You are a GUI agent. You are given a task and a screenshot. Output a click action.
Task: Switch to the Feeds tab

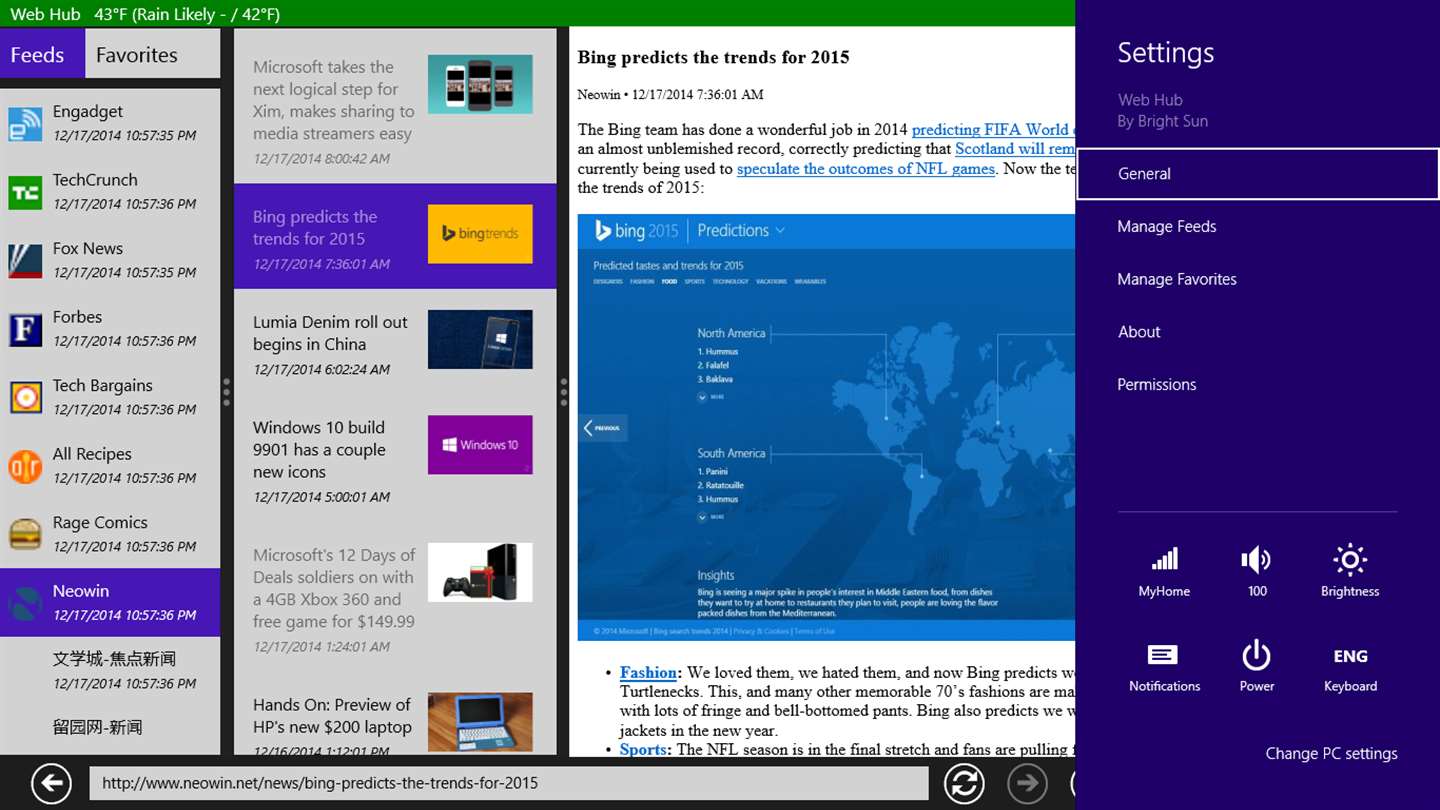tap(42, 54)
